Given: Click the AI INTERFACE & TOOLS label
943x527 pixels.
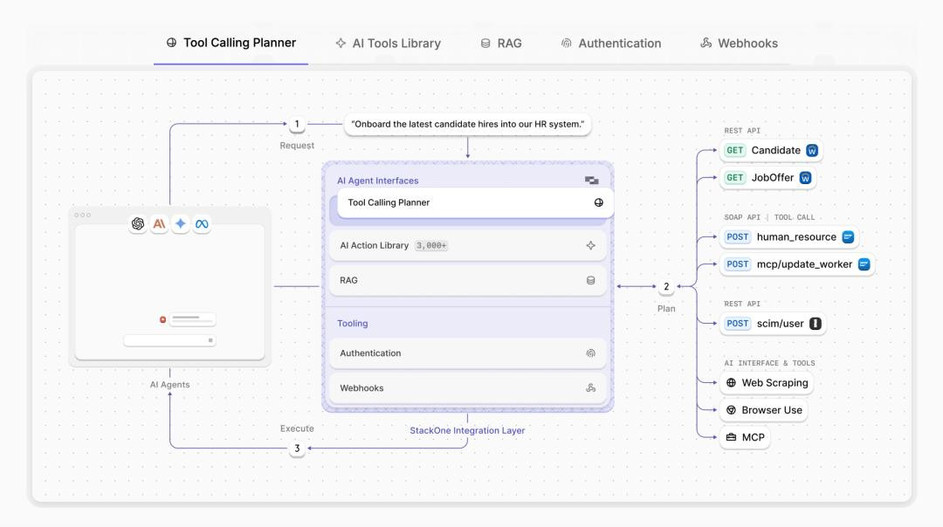Looking at the screenshot, I should [x=769, y=363].
